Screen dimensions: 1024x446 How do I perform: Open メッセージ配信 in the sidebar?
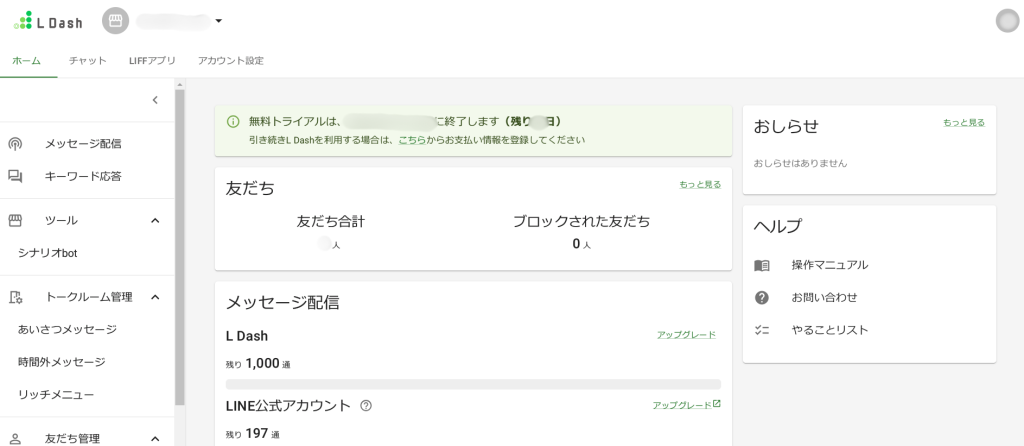pos(83,144)
